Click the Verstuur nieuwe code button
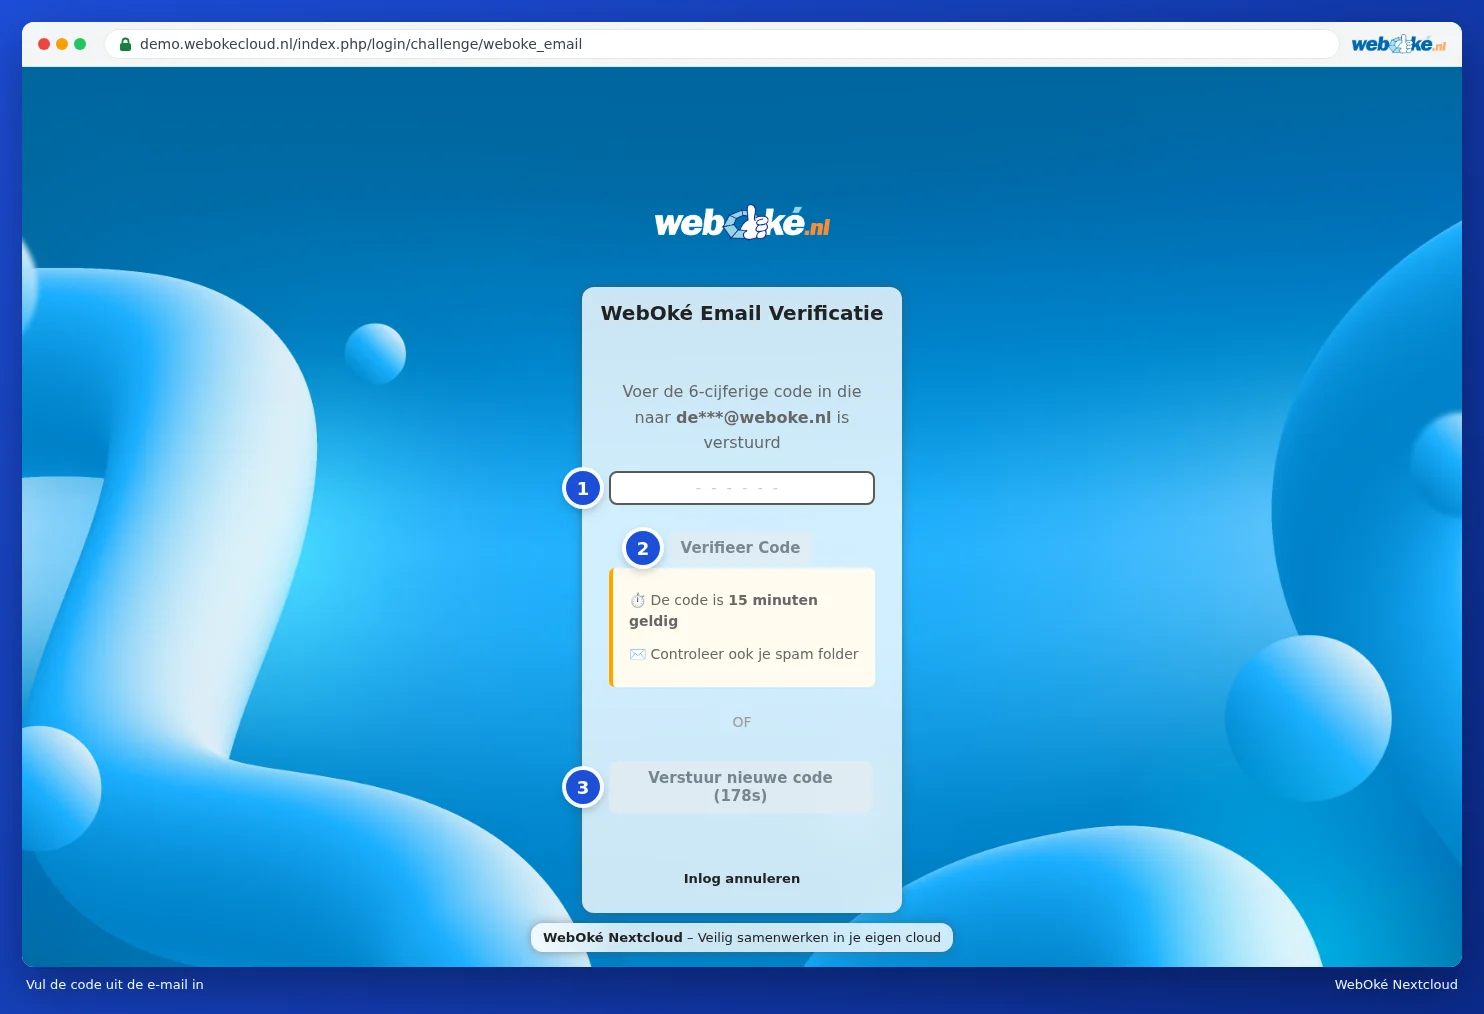The height and width of the screenshot is (1014, 1484). pyautogui.click(x=740, y=786)
